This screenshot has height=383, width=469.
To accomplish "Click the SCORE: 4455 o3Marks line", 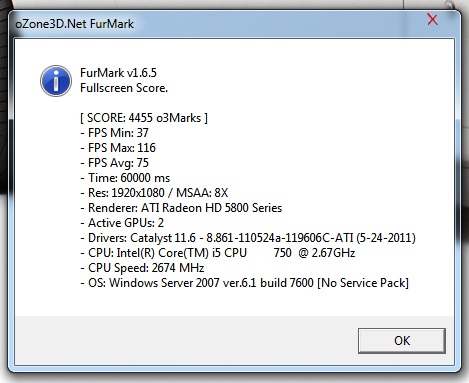I will [144, 118].
